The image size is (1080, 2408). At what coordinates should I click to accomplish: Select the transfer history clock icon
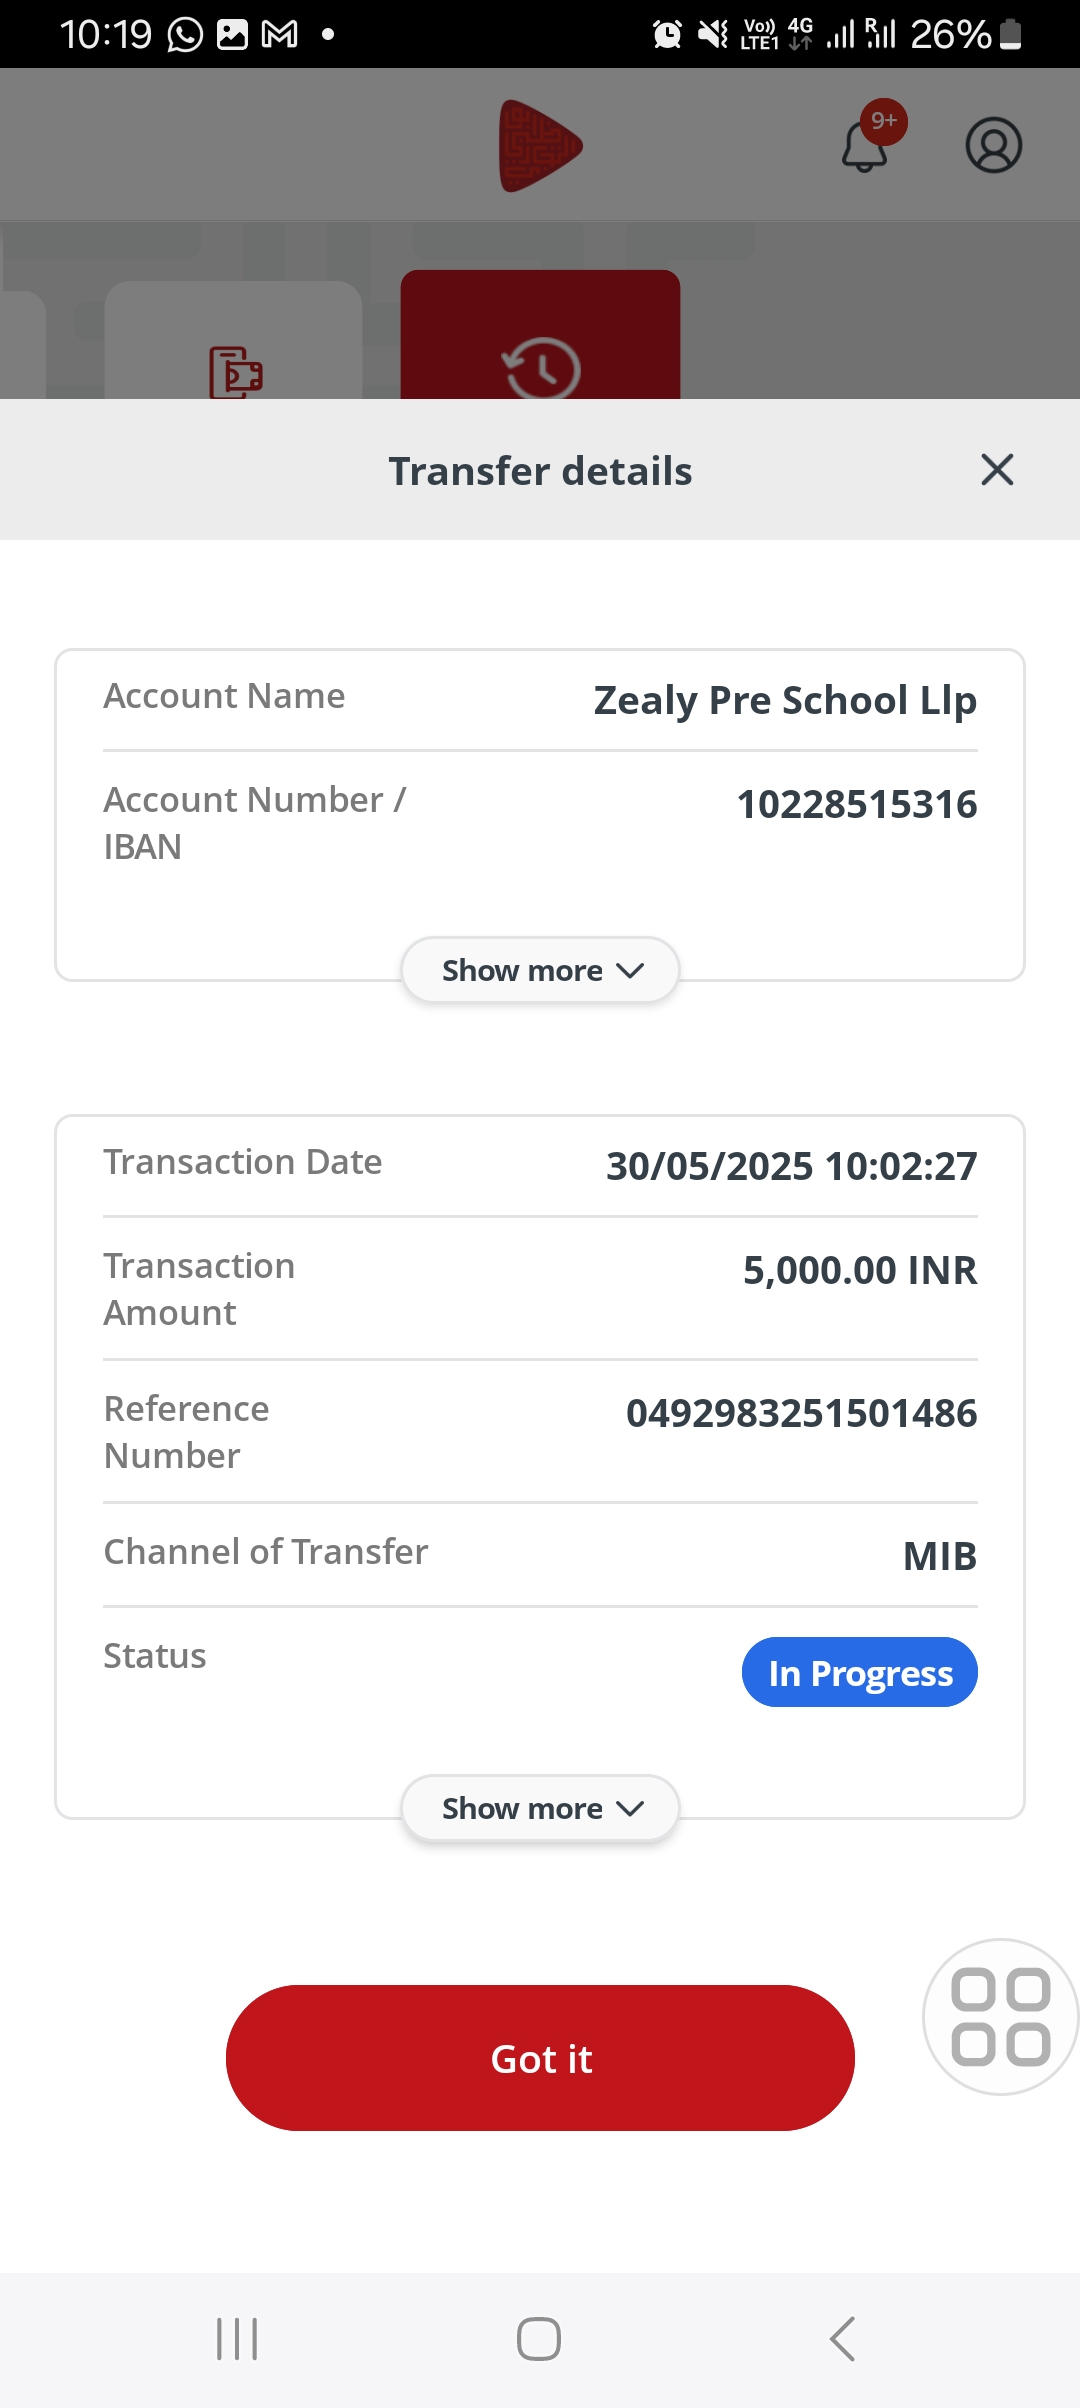click(x=541, y=368)
